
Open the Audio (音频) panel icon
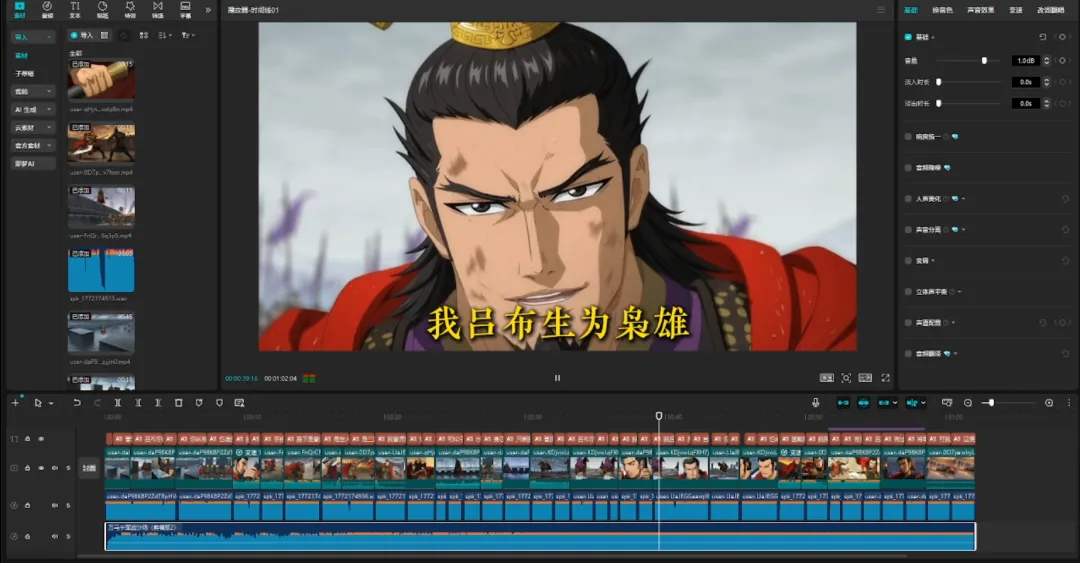click(x=47, y=9)
